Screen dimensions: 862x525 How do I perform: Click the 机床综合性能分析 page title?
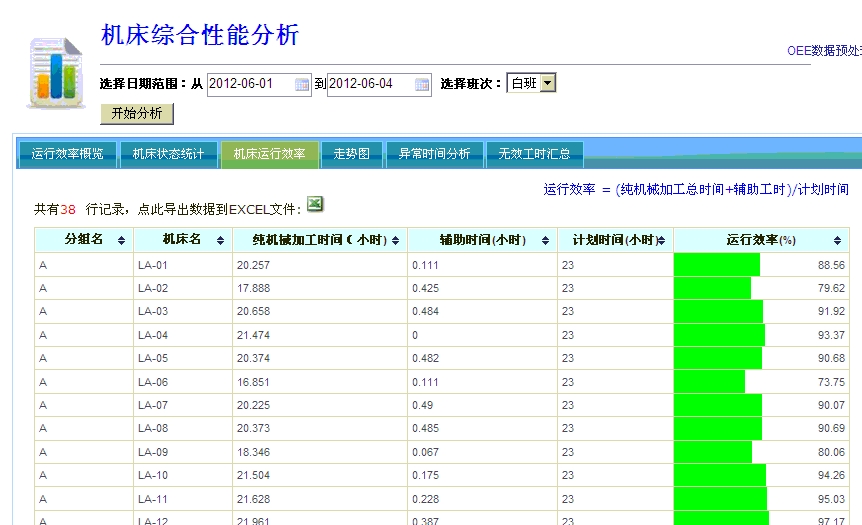pos(200,35)
